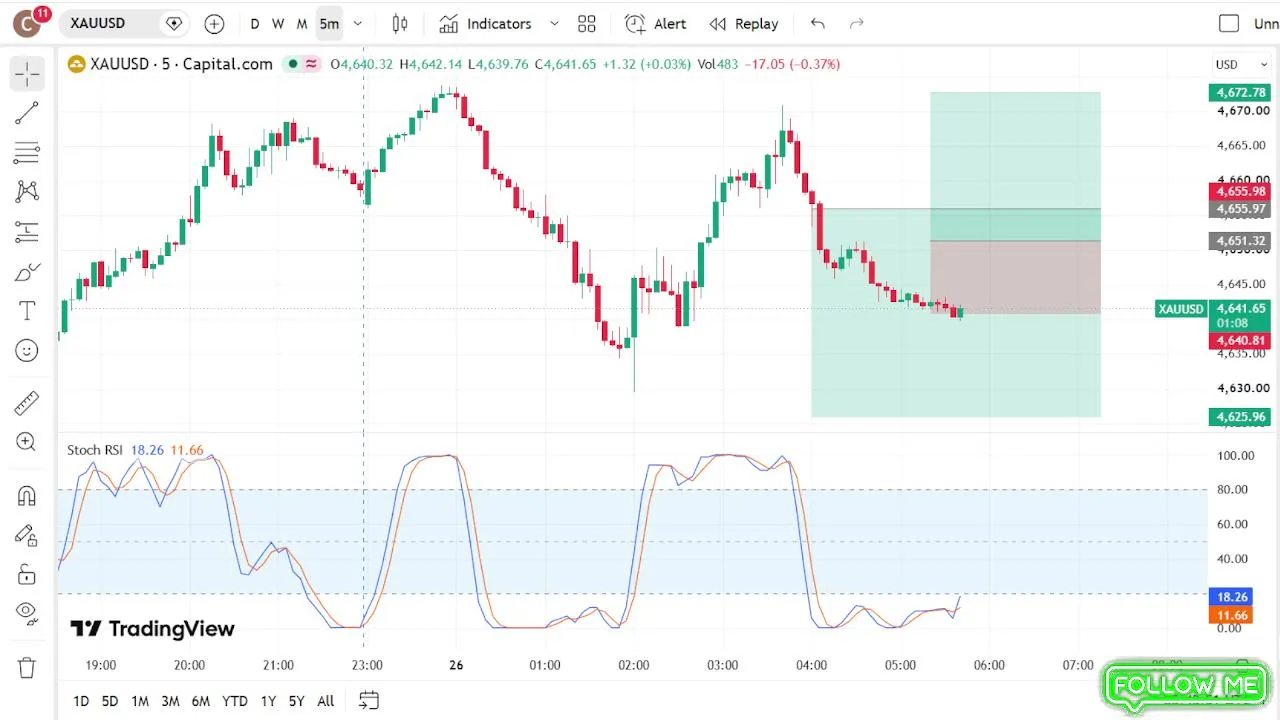Activate the zoom in tool
The image size is (1280, 720).
click(x=27, y=443)
